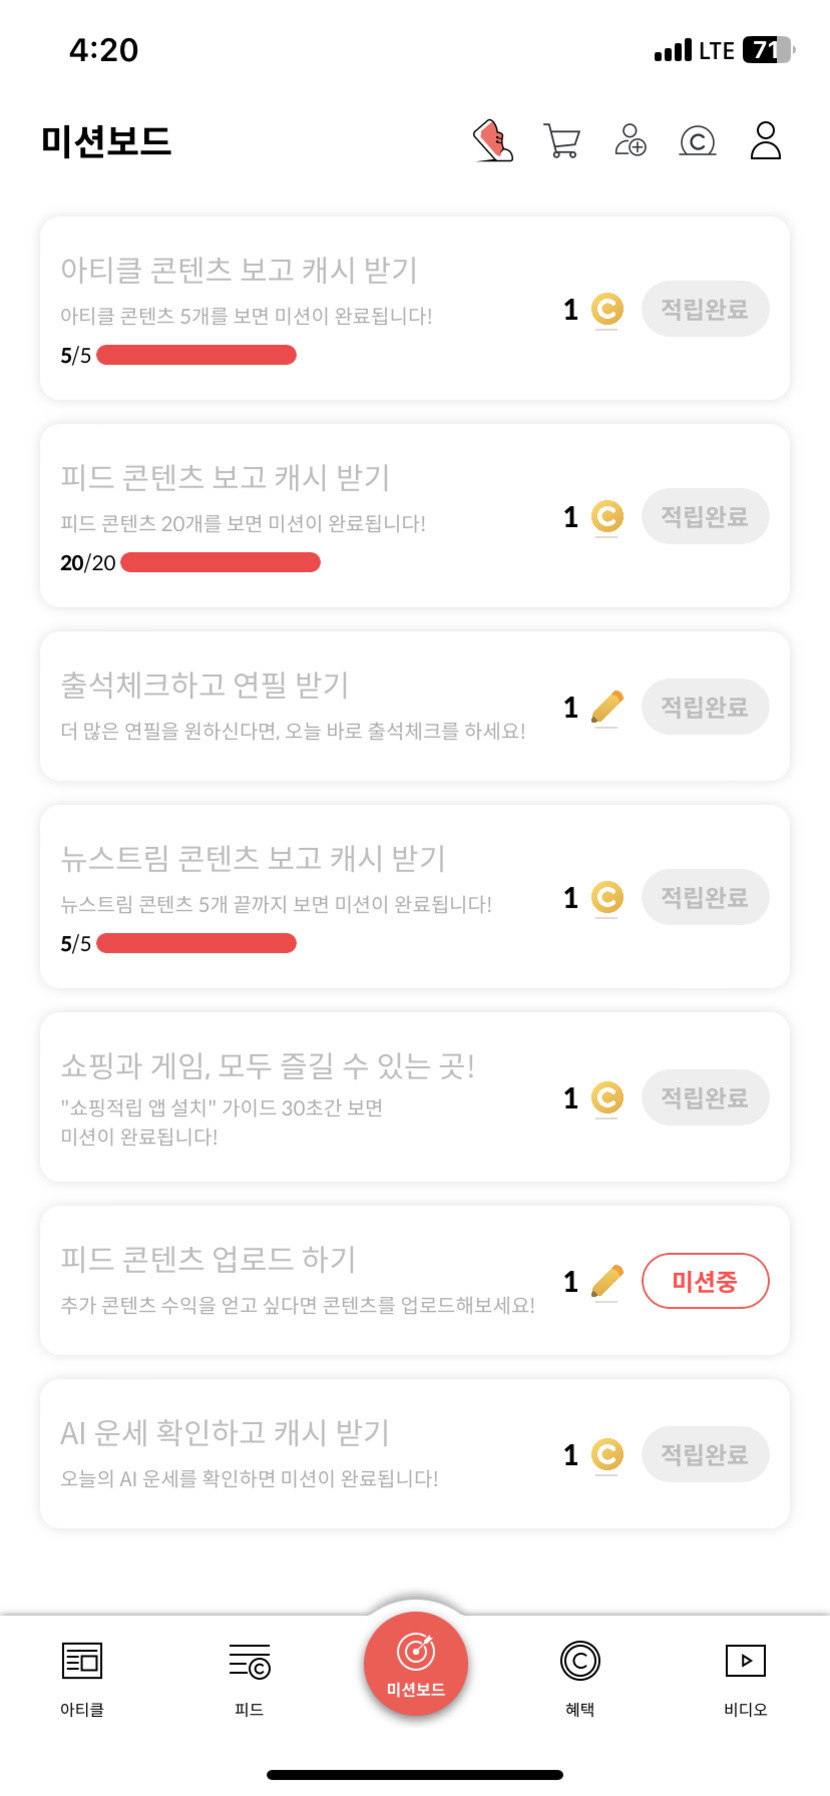
Task: Open the cash coin icon in header
Action: [697, 142]
